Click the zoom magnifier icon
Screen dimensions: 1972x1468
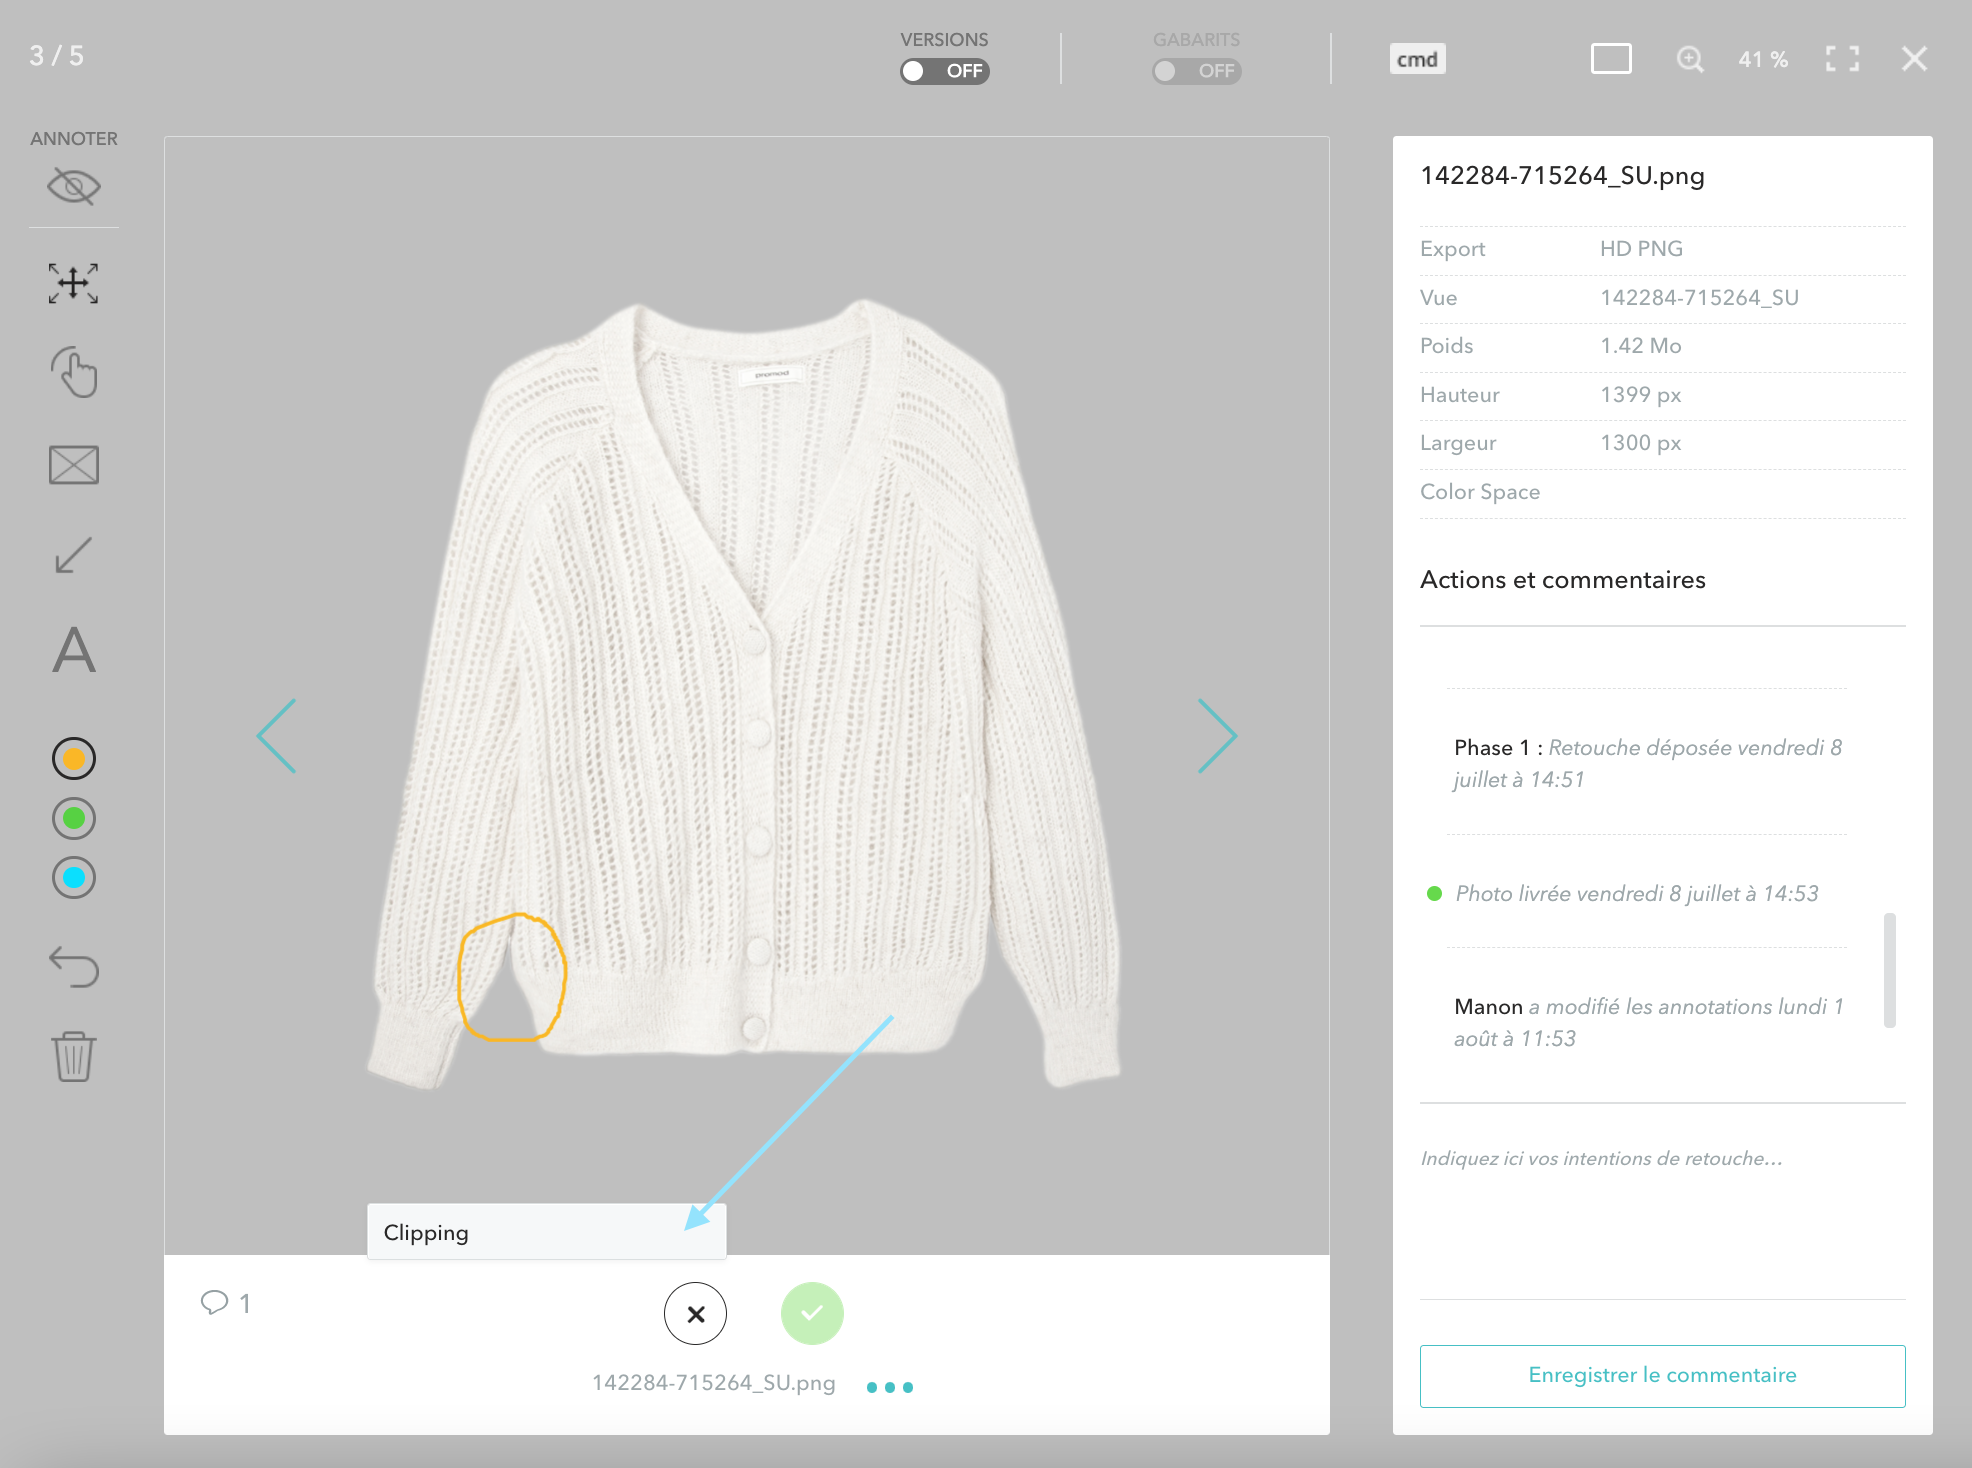[x=1689, y=59]
